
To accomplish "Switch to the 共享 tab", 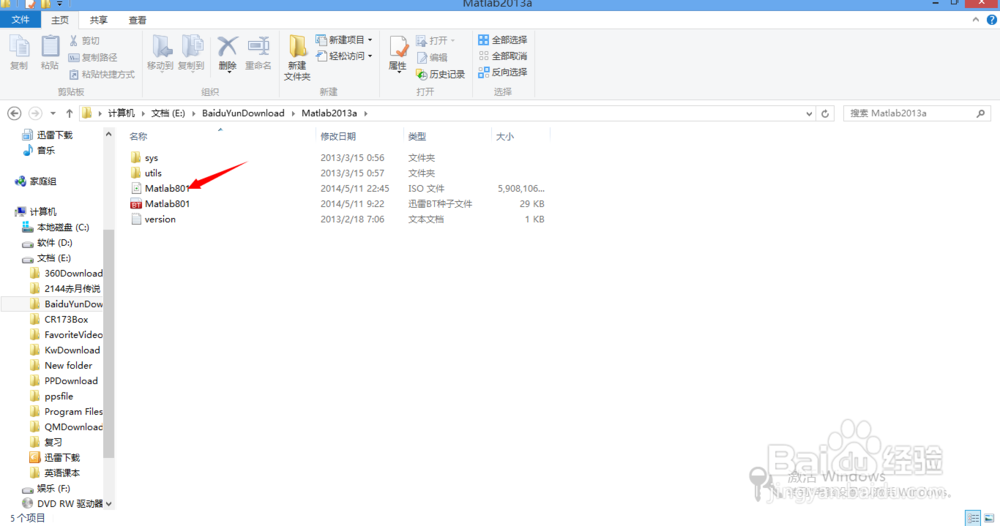I will (x=98, y=20).
